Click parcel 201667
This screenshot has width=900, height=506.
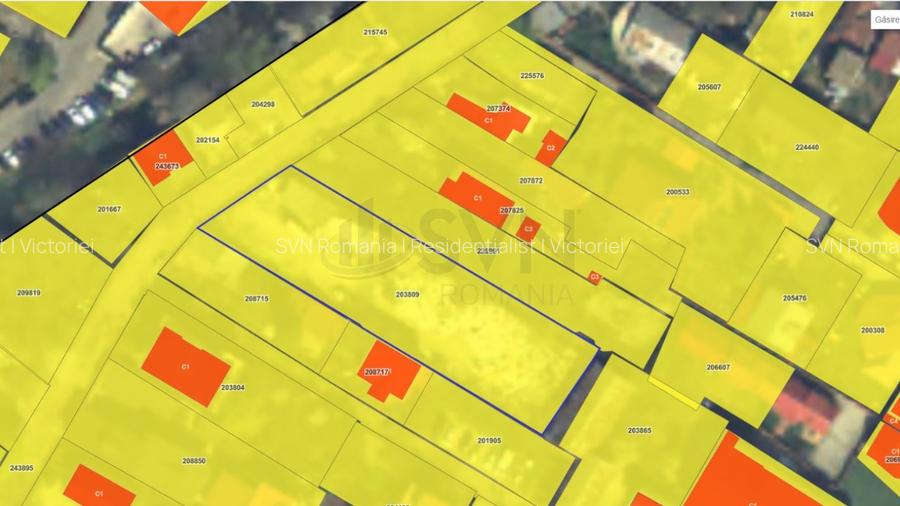[109, 209]
